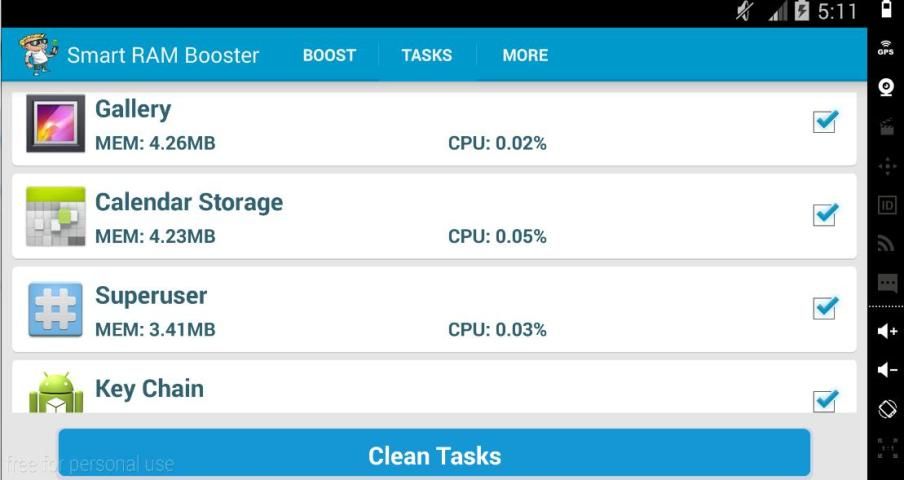
Task: Open the Gallery app icon
Action: 55,124
